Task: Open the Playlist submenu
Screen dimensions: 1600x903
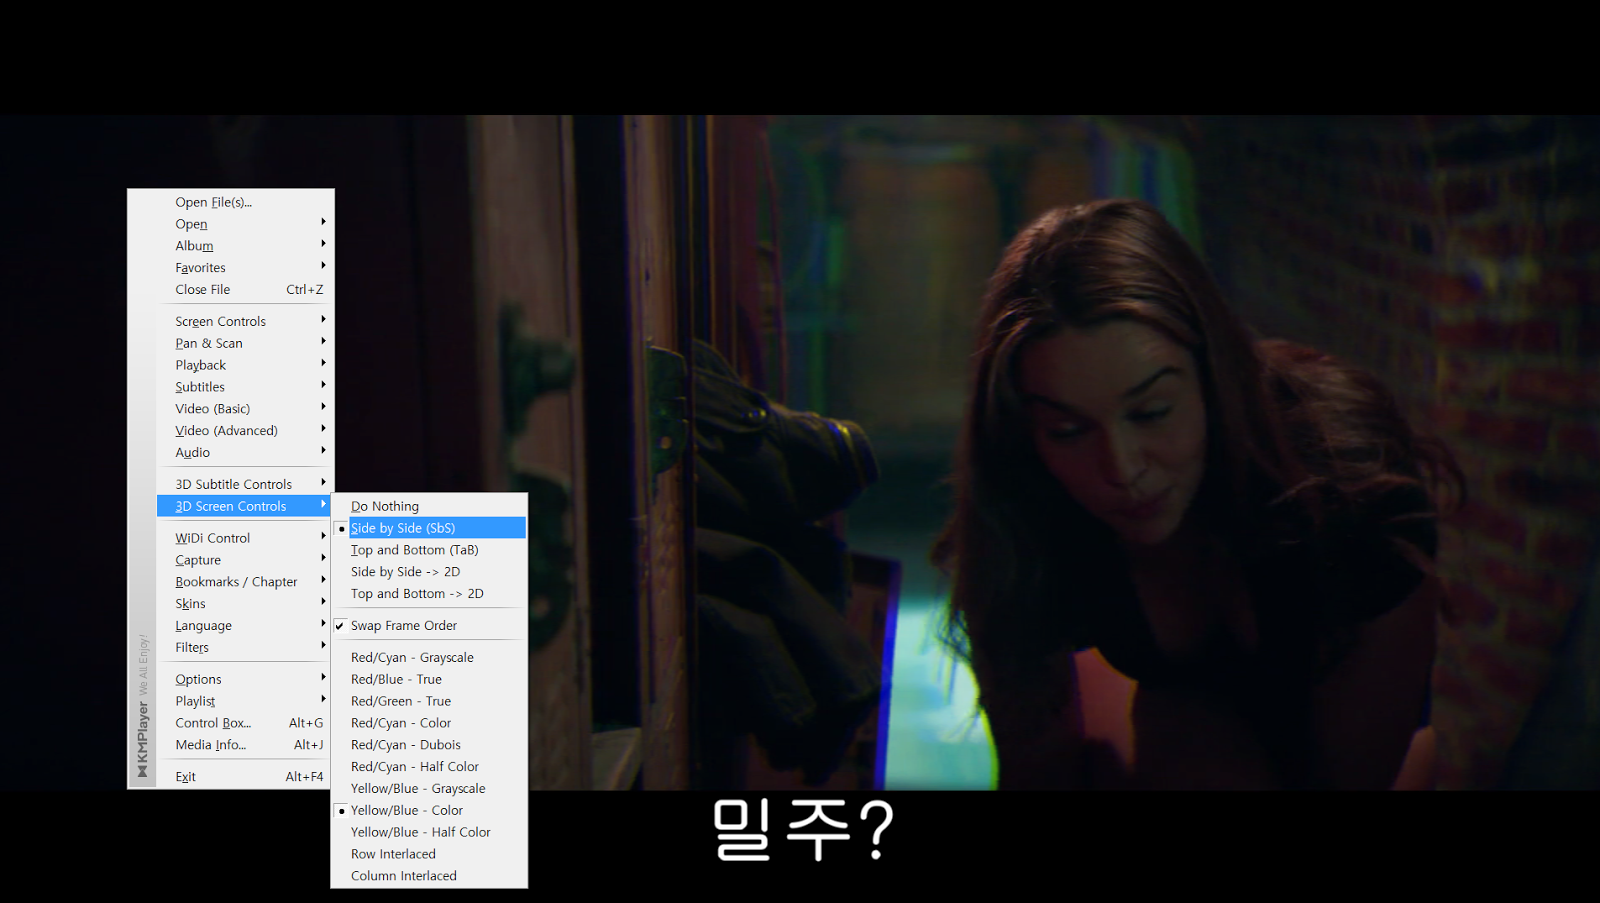Action: tap(243, 701)
